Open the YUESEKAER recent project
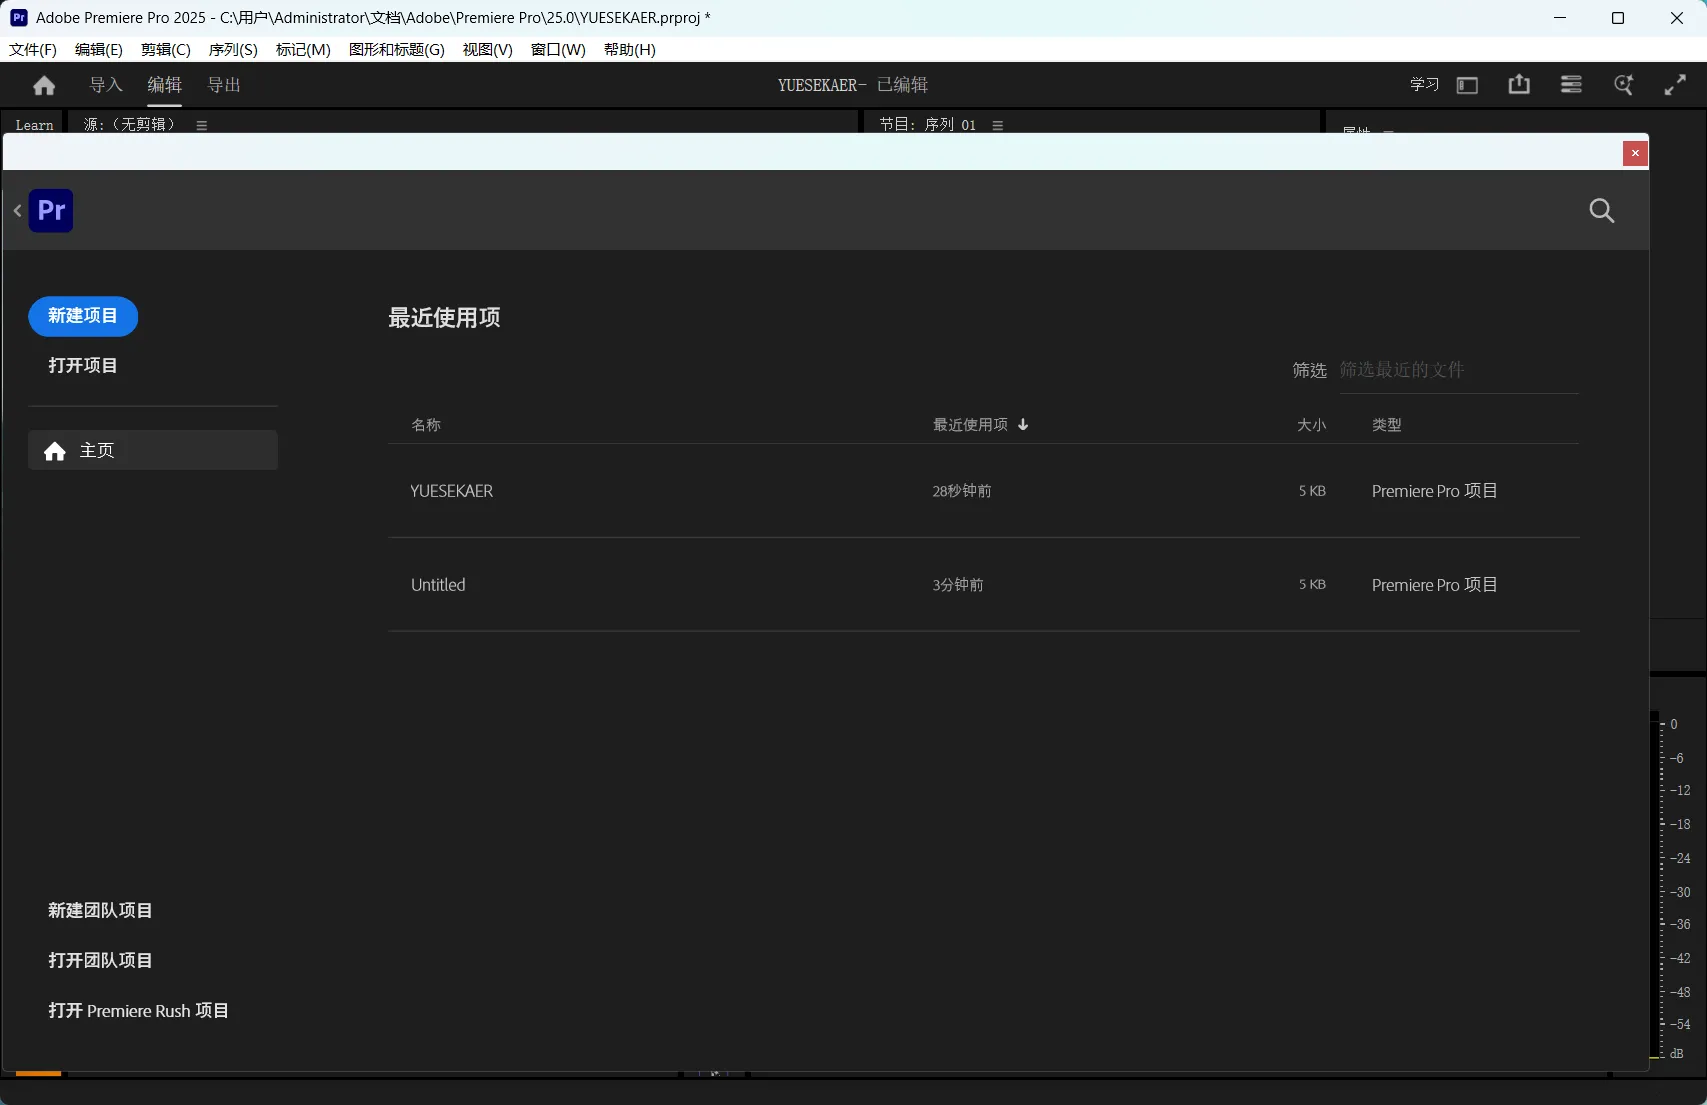This screenshot has height=1105, width=1707. pyautogui.click(x=452, y=491)
